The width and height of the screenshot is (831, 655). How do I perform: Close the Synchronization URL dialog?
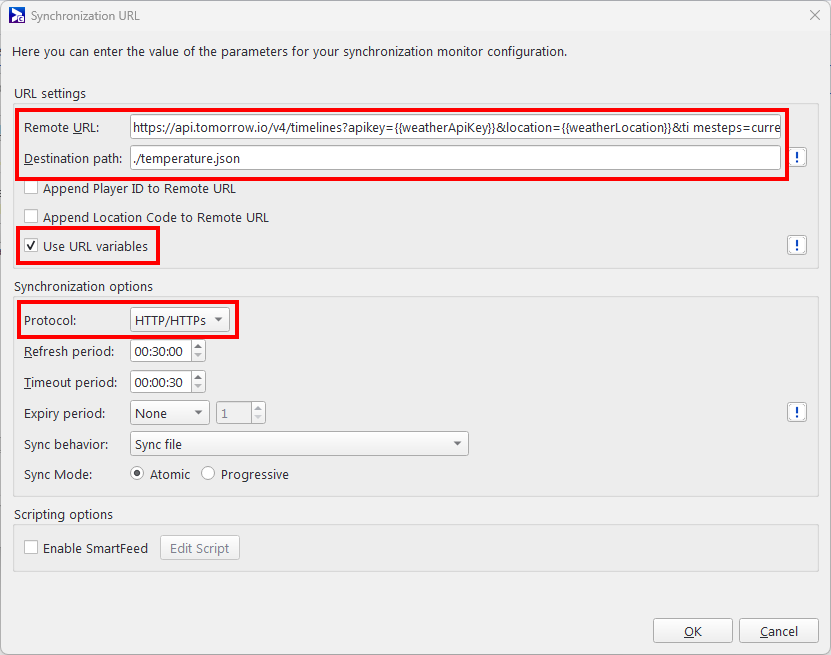pyautogui.click(x=813, y=16)
